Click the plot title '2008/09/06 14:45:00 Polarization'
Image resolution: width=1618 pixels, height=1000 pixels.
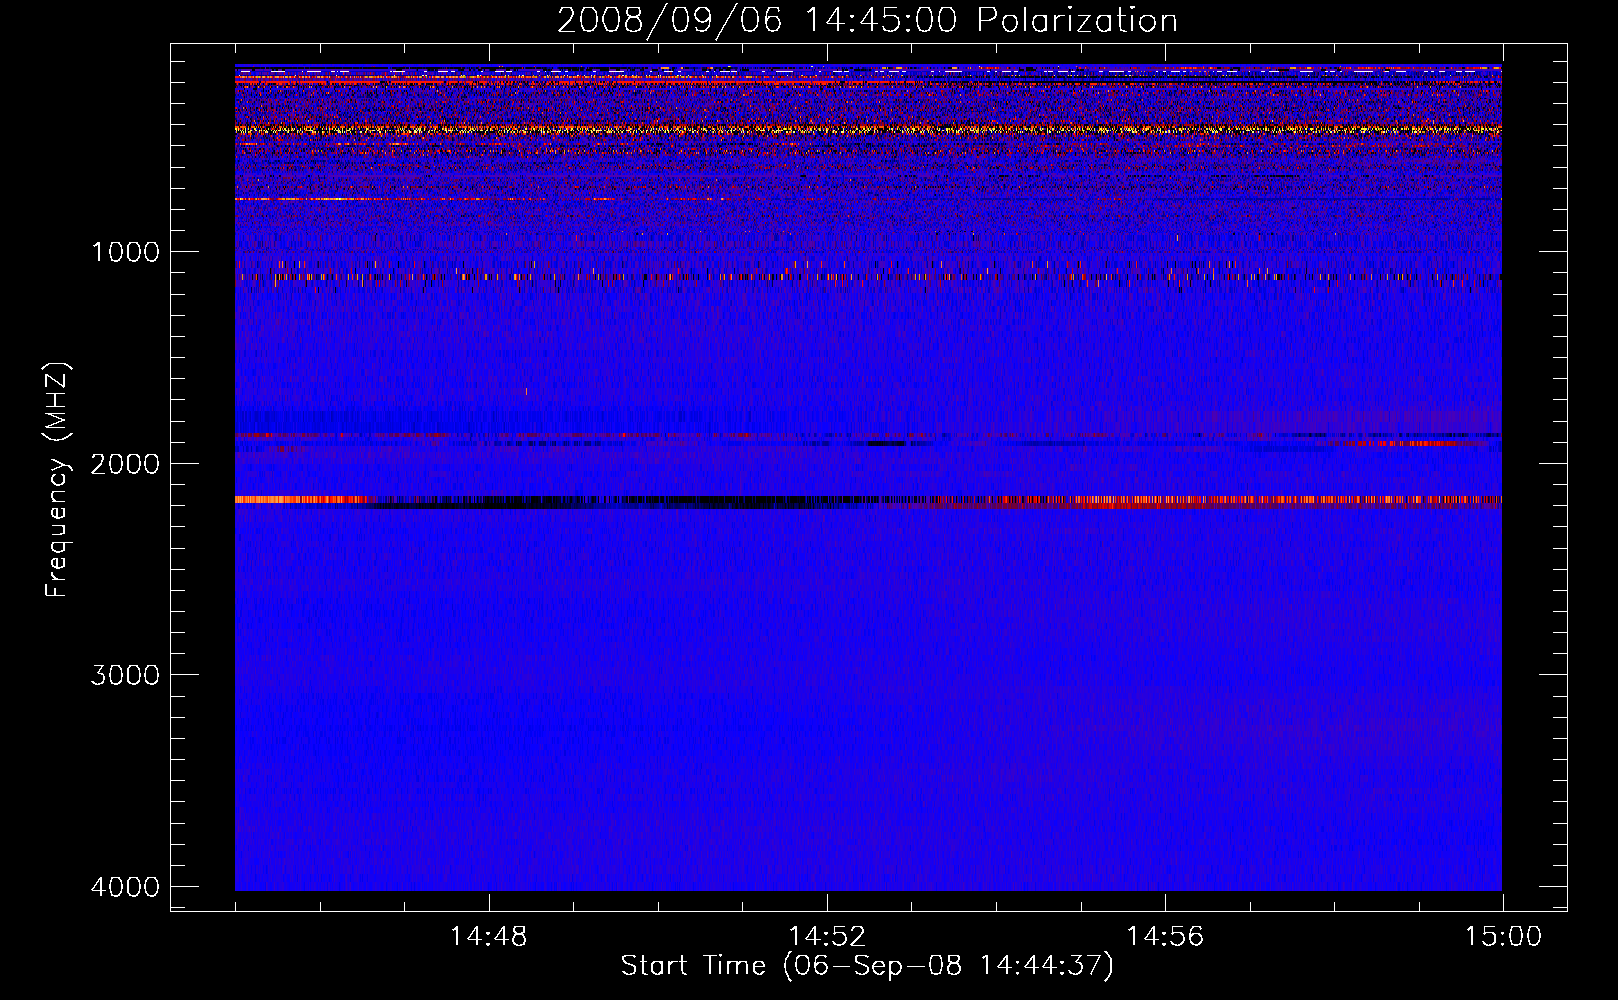pos(867,21)
